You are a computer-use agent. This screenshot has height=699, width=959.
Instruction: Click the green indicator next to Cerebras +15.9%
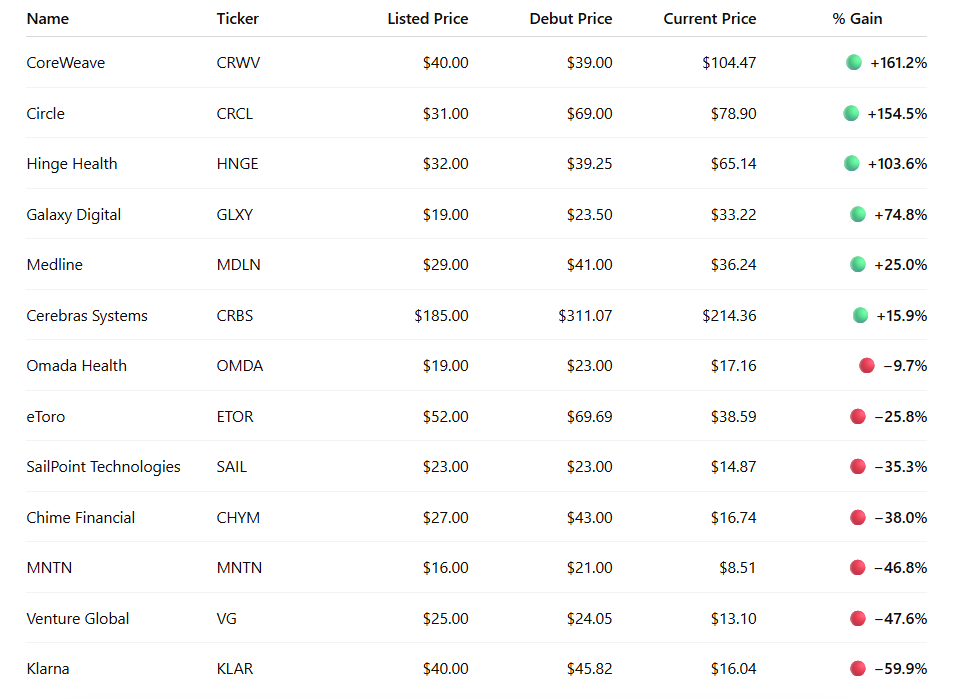point(861,316)
